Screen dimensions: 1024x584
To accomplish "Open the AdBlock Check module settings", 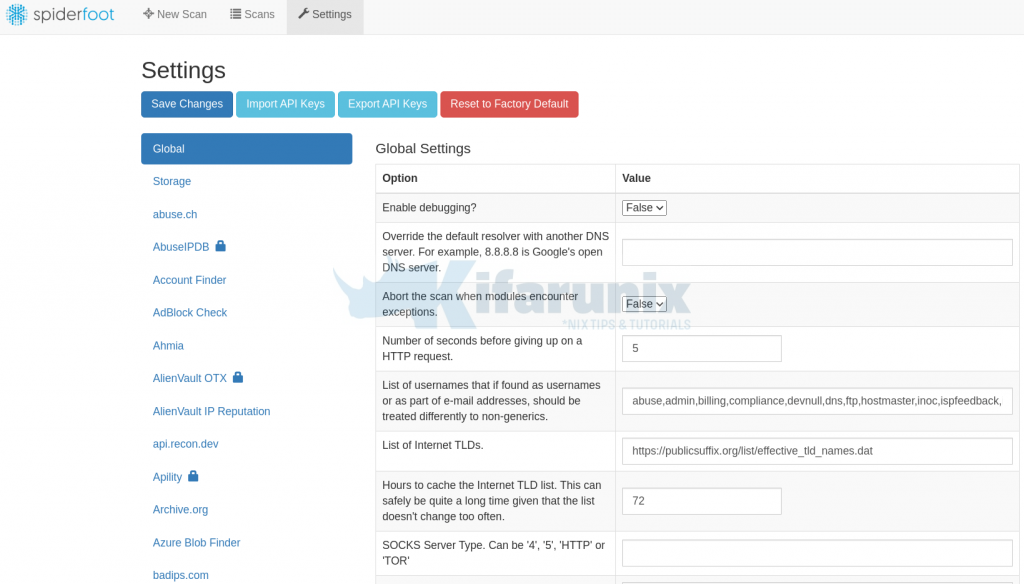I will point(190,312).
